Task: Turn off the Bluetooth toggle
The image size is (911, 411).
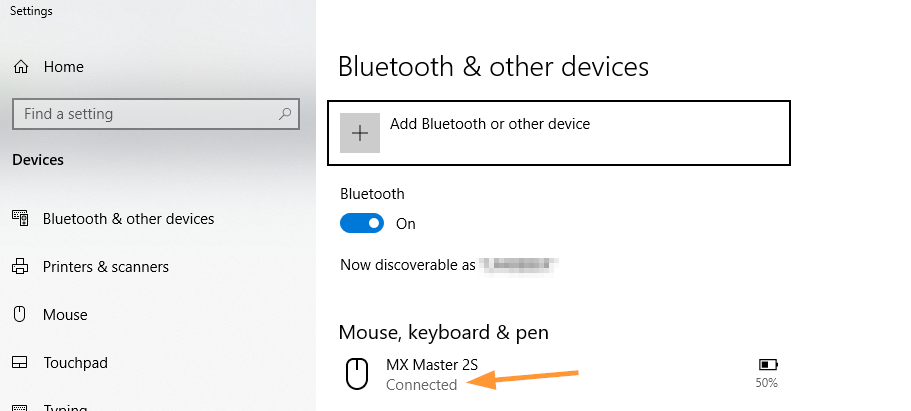Action: click(x=362, y=224)
